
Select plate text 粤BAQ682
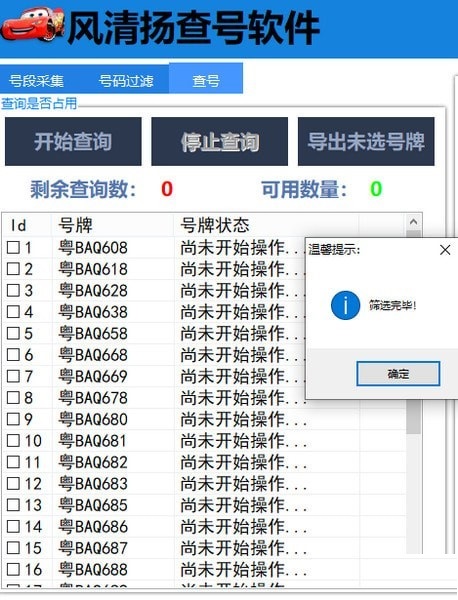point(93,462)
